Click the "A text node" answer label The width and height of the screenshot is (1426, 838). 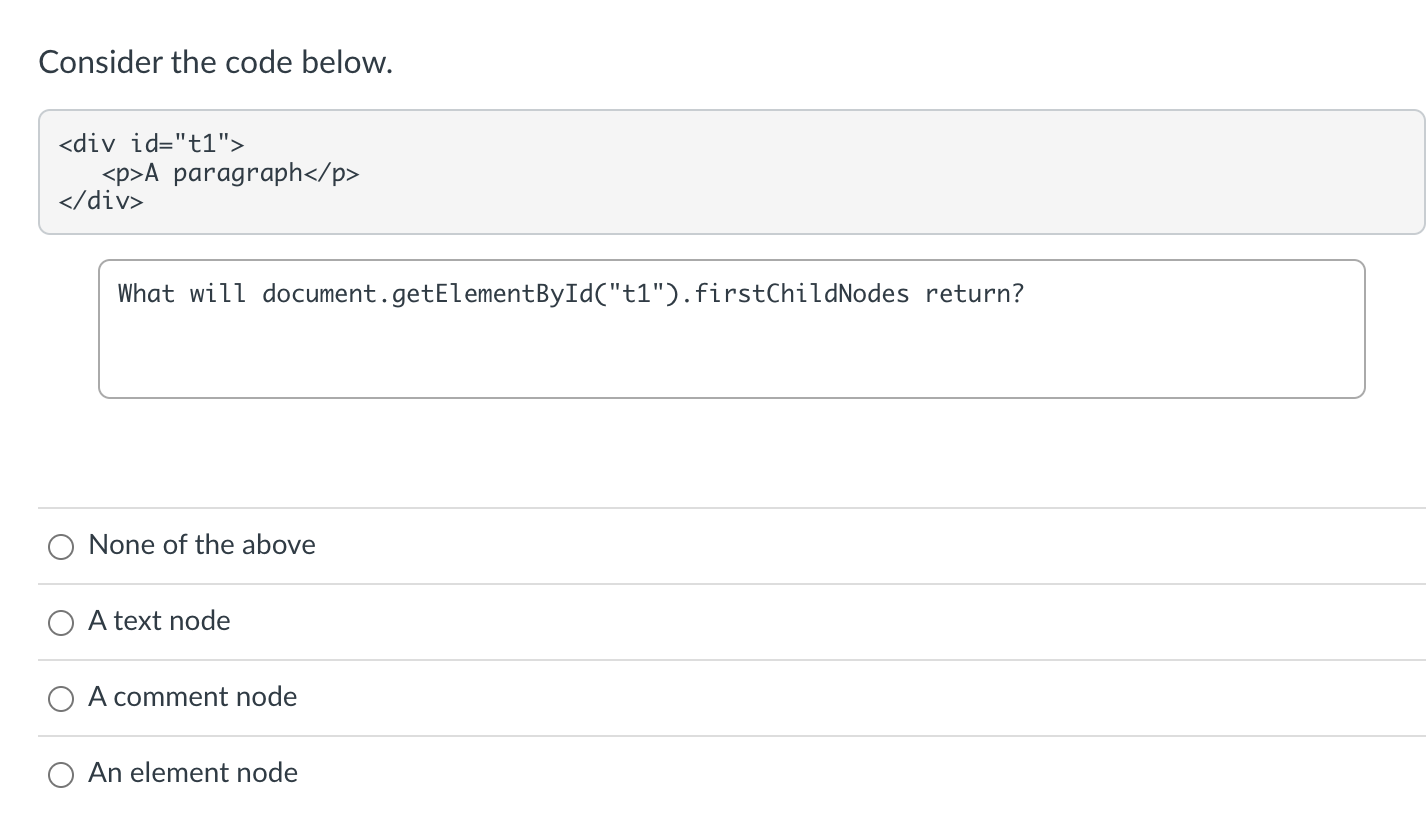pyautogui.click(x=159, y=621)
